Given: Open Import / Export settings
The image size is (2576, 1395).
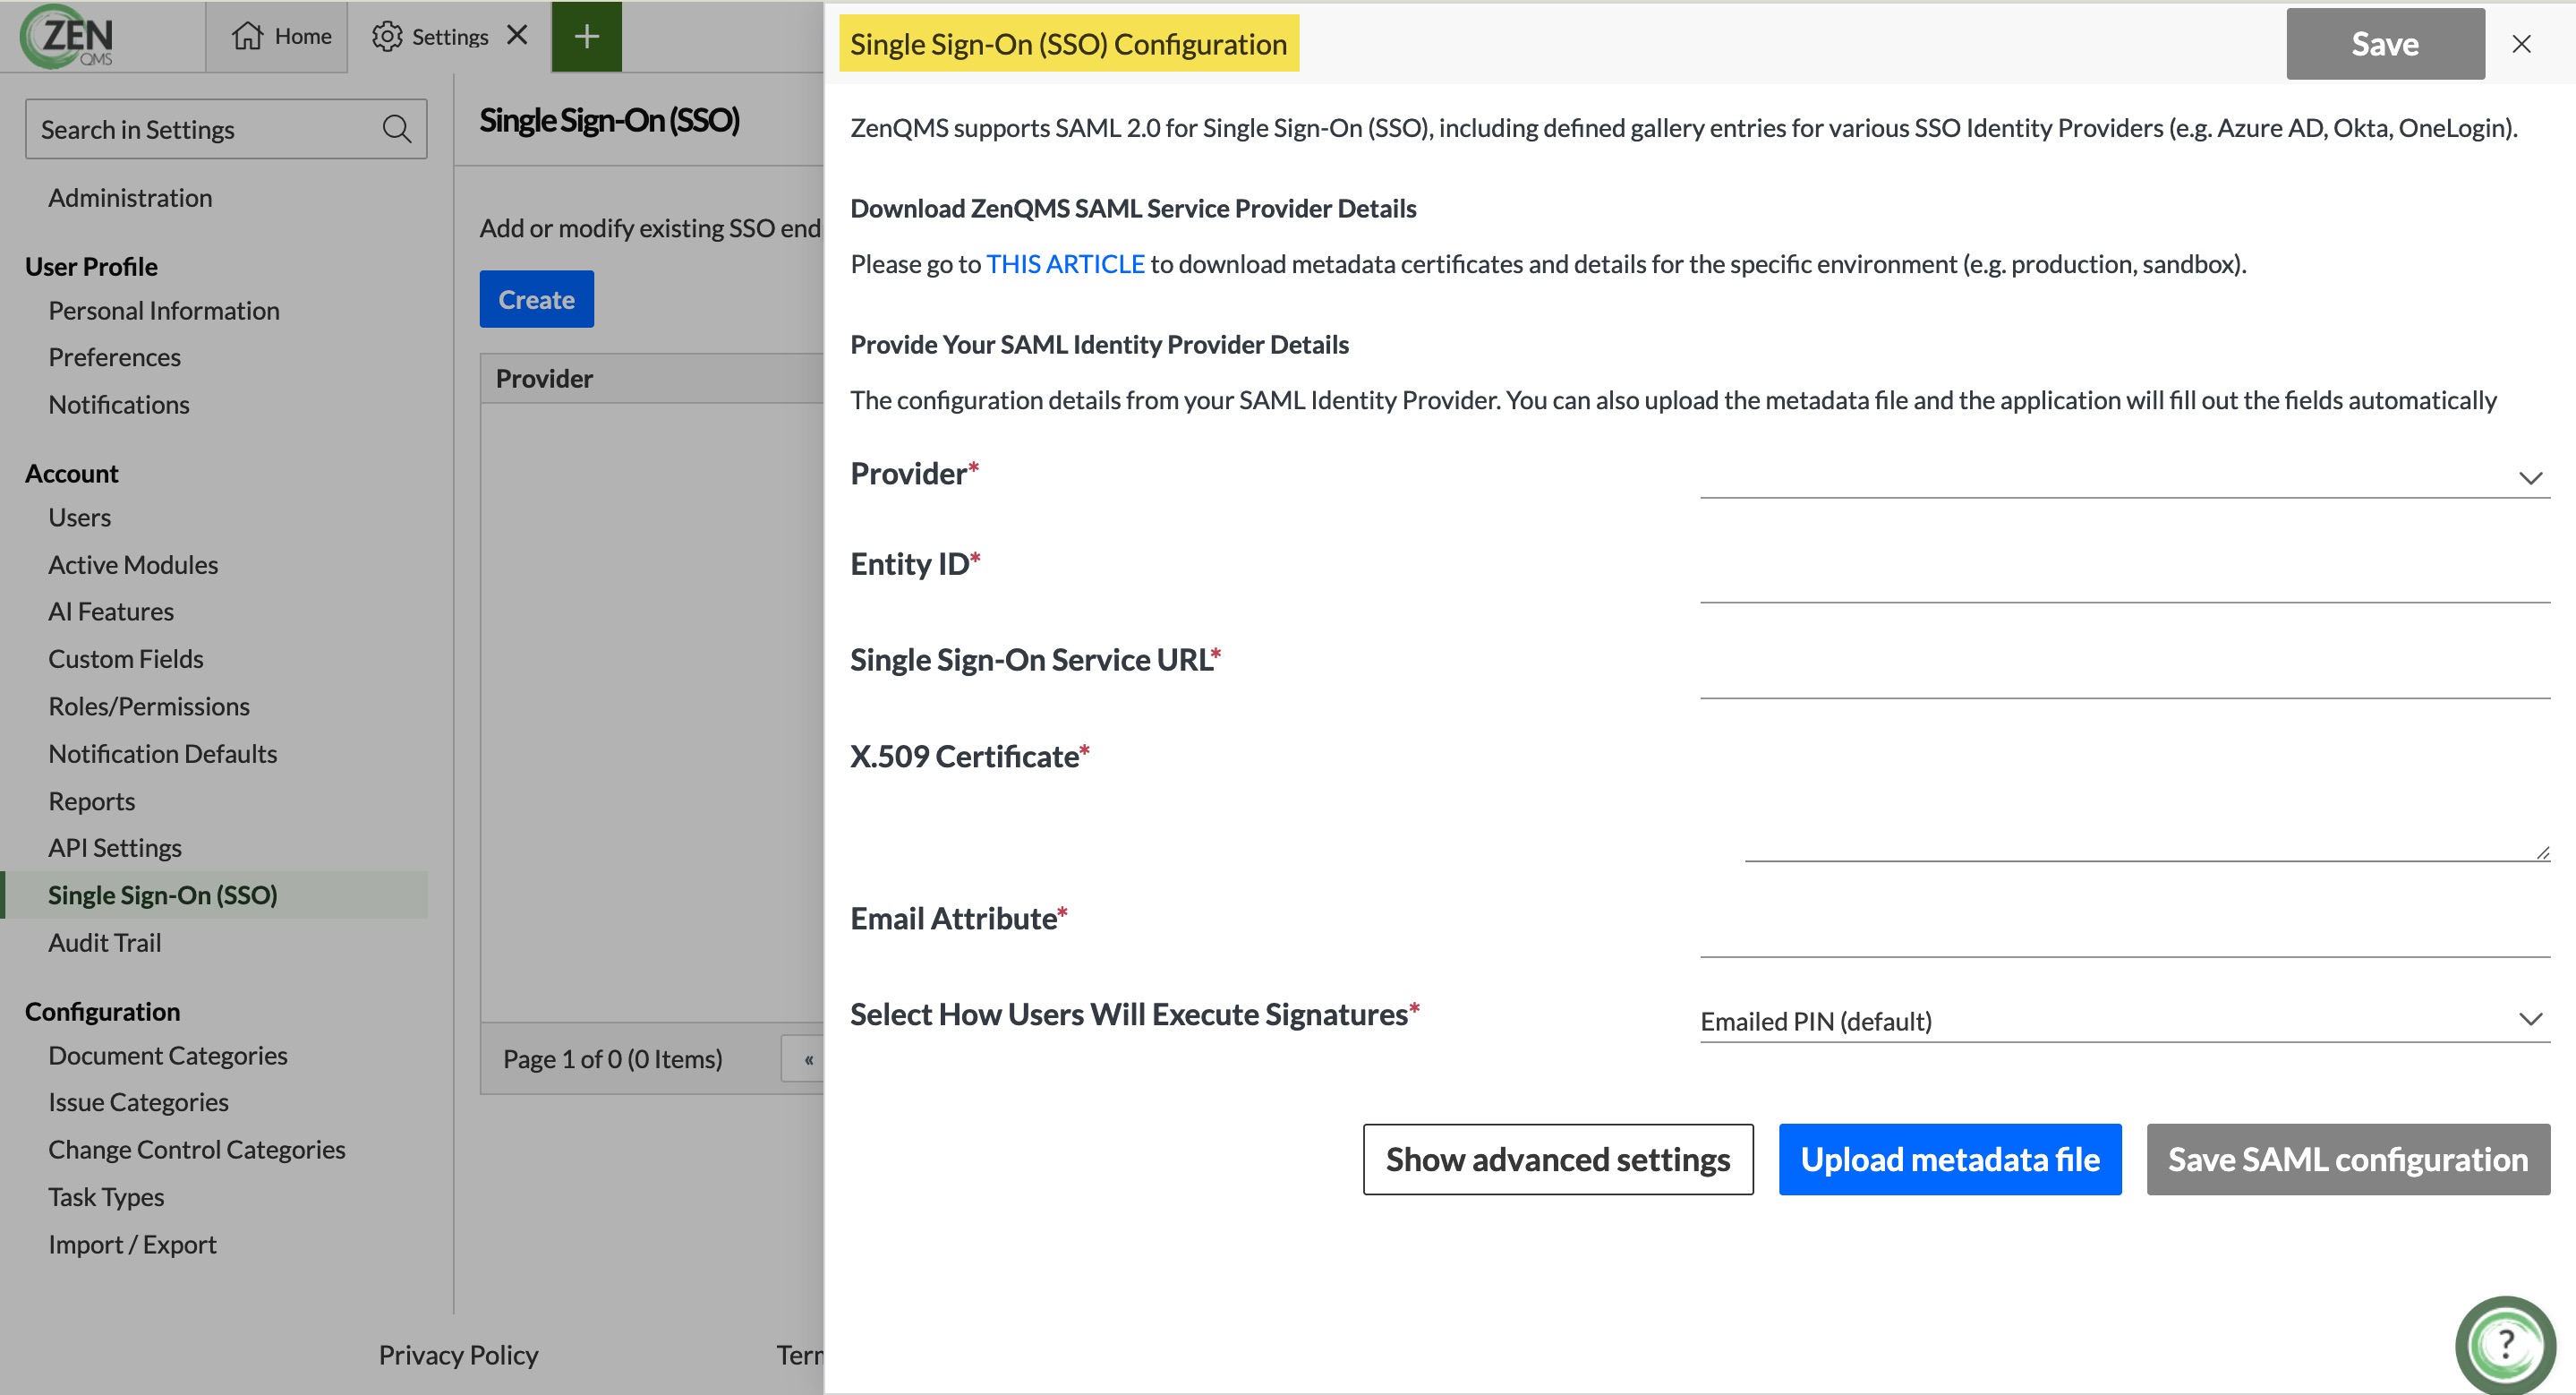Looking at the screenshot, I should click(x=133, y=1244).
